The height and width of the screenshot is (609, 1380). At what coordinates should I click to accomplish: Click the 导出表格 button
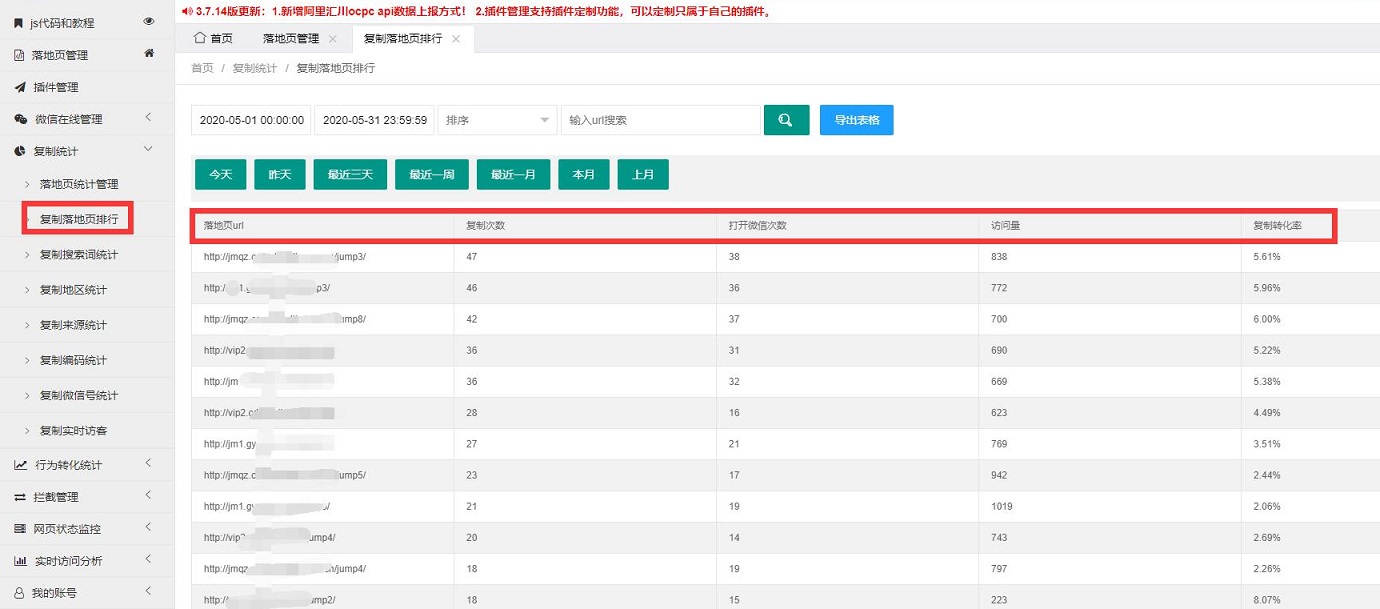point(856,120)
